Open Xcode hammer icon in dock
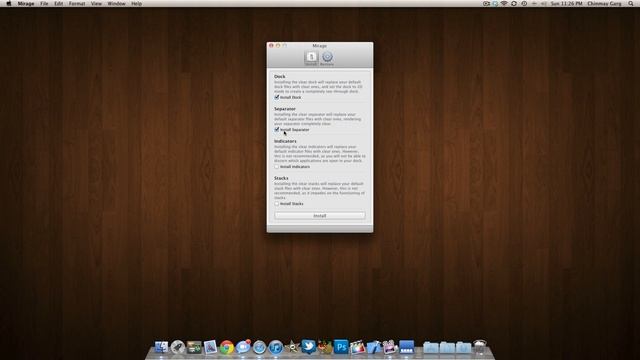 (373, 347)
